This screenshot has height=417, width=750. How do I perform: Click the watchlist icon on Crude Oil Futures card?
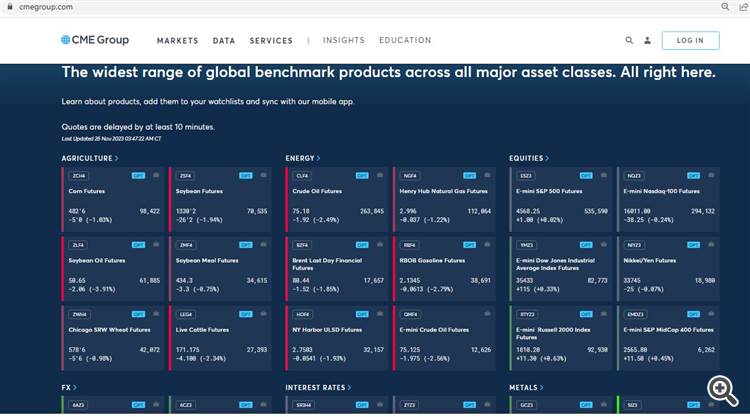pyautogui.click(x=378, y=175)
